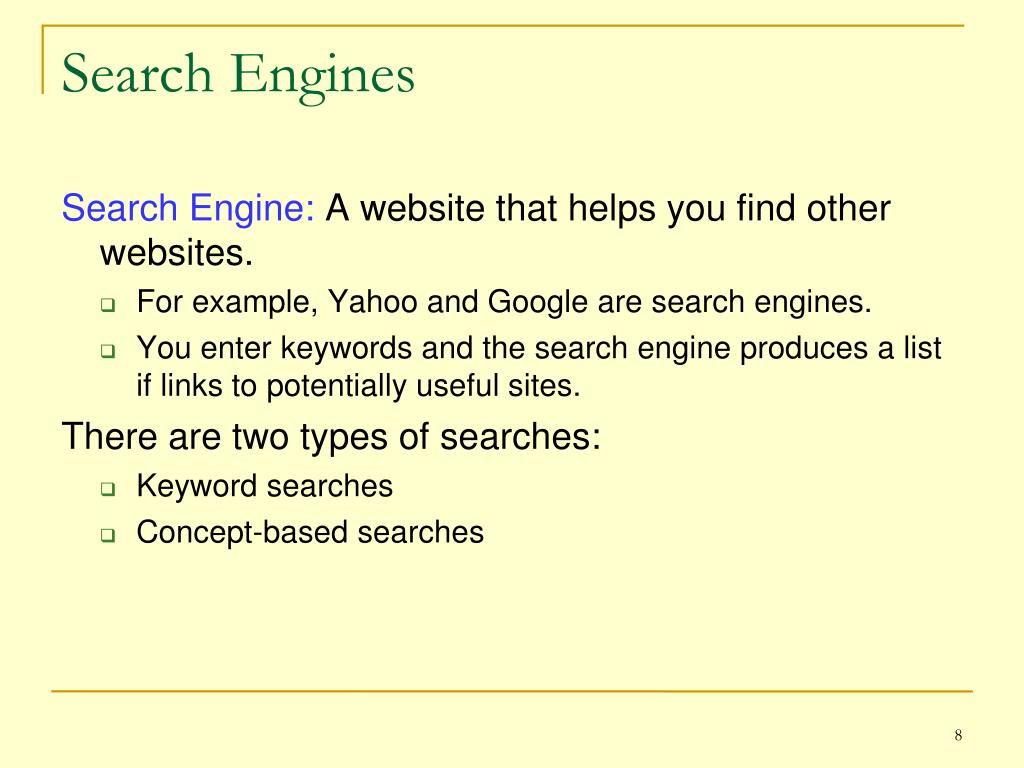Click the slide number 8
Screen dimensions: 1024x768
point(958,735)
